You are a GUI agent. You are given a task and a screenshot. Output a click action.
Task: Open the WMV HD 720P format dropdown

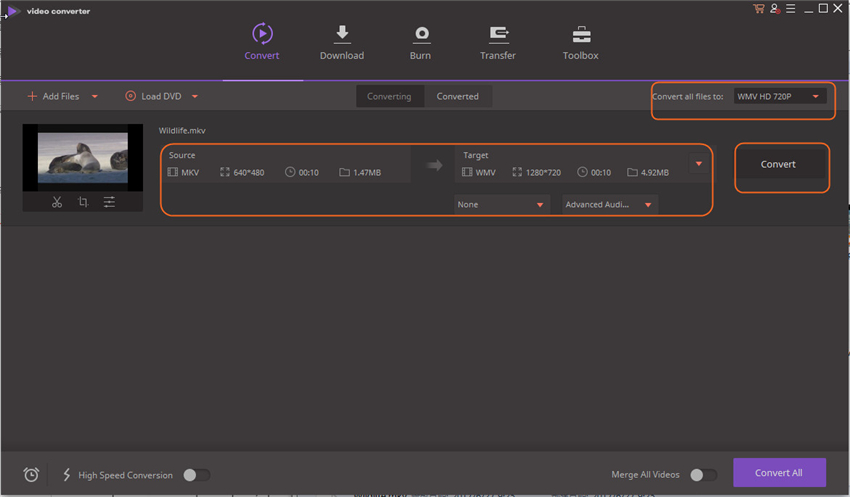(780, 96)
